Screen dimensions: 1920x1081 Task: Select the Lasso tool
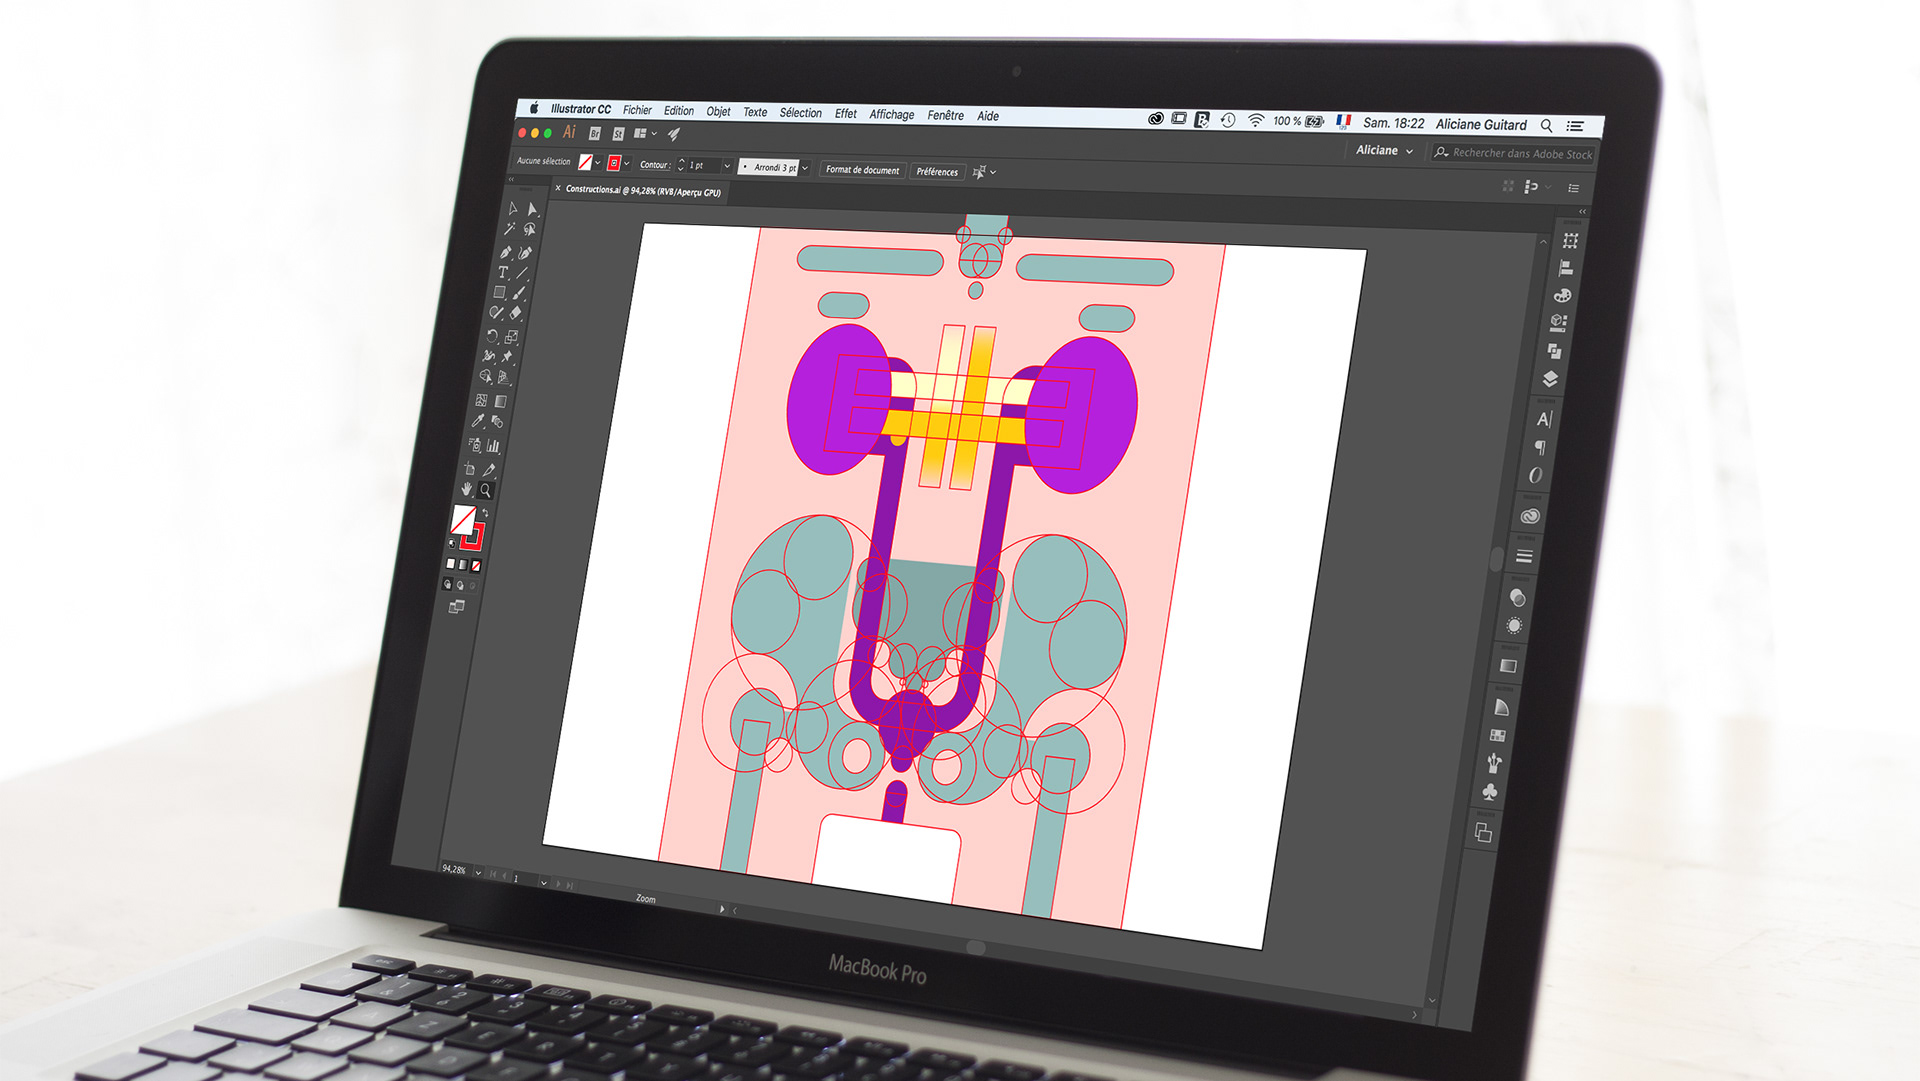(x=529, y=230)
